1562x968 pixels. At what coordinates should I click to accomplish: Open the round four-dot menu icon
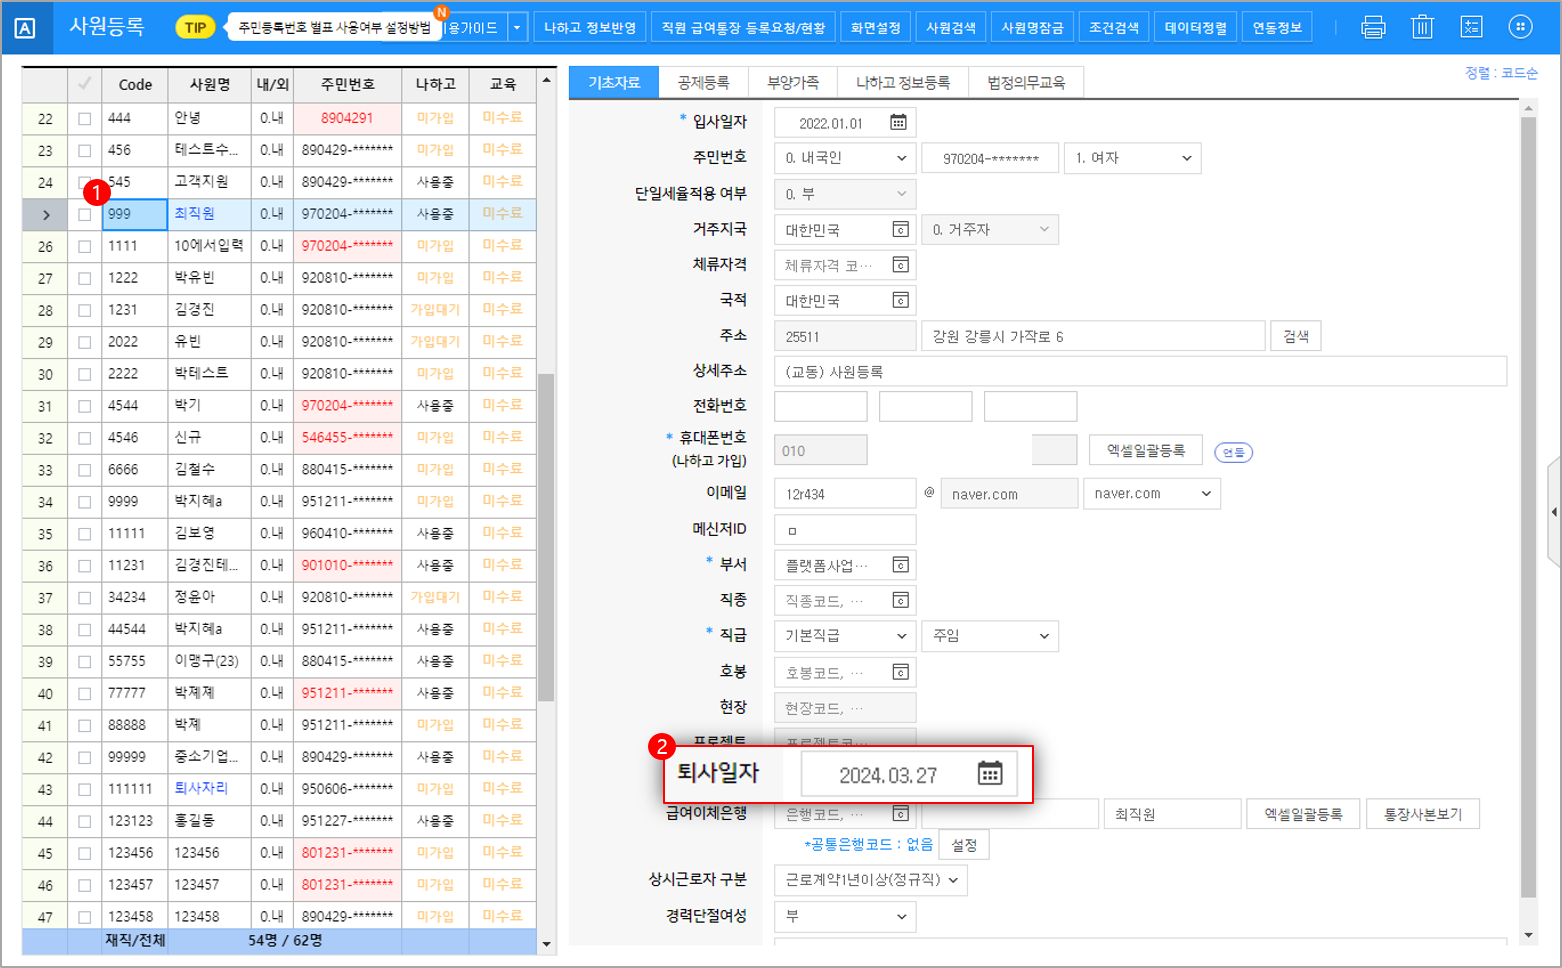click(x=1520, y=27)
